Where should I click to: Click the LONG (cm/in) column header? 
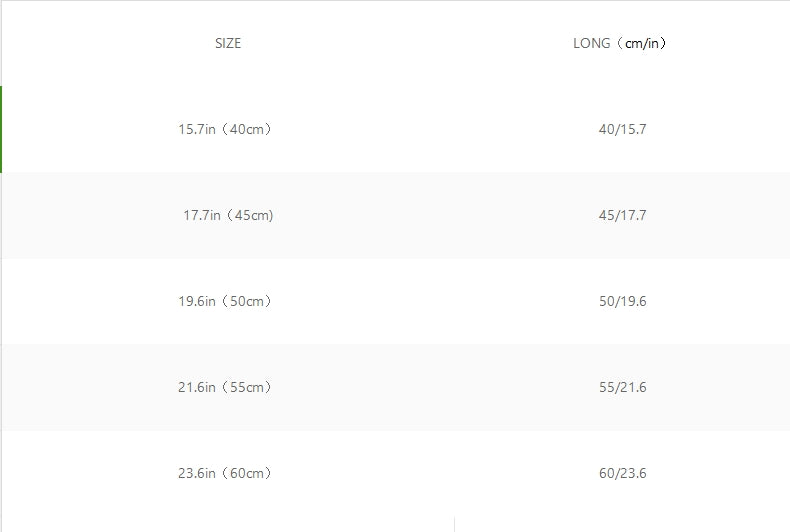[x=620, y=43]
